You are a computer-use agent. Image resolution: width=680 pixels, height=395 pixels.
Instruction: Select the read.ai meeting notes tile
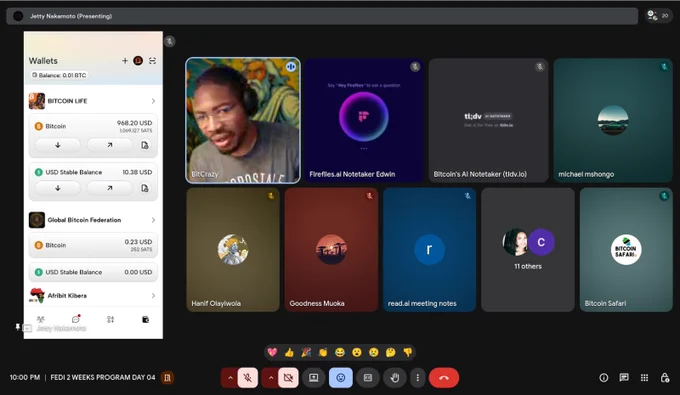click(x=429, y=250)
